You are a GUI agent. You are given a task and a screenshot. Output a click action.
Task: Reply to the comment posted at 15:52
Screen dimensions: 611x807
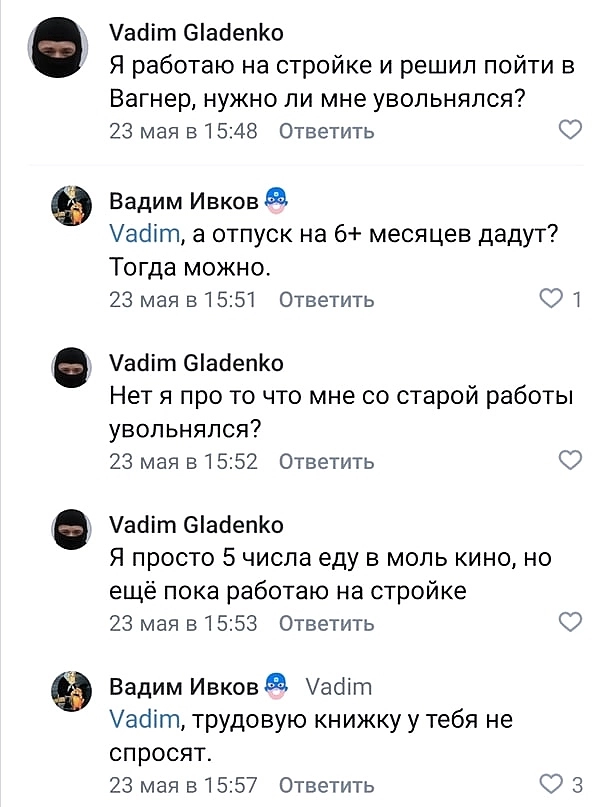(x=326, y=461)
